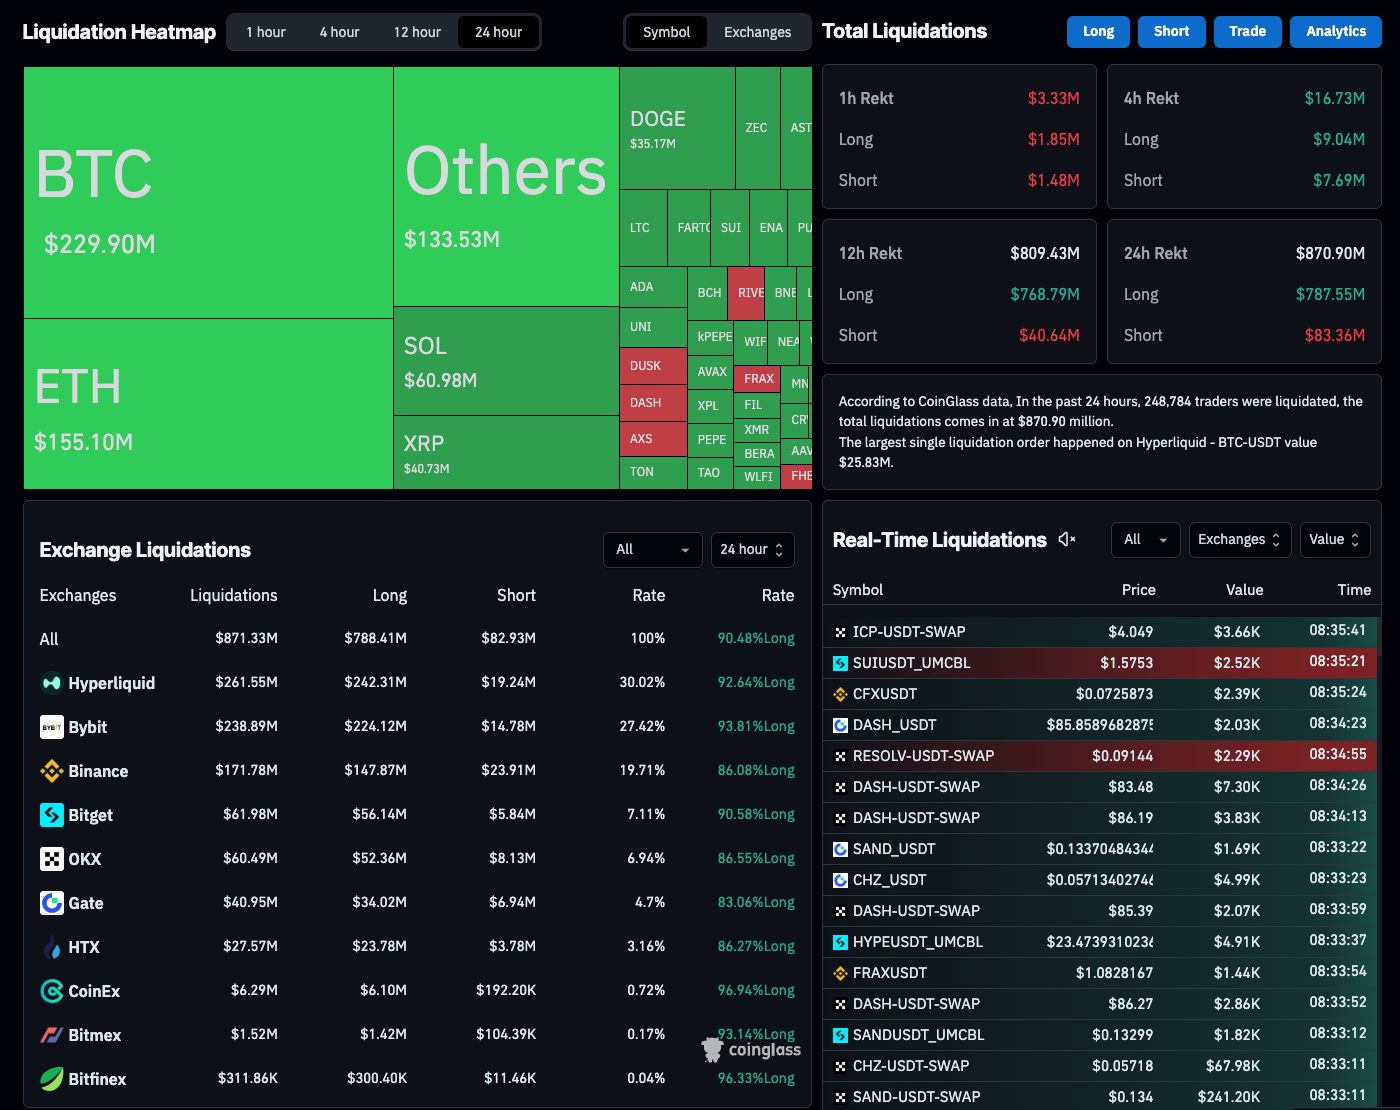Click the OKX exchange logo icon
Image resolution: width=1400 pixels, height=1110 pixels.
[x=51, y=859]
